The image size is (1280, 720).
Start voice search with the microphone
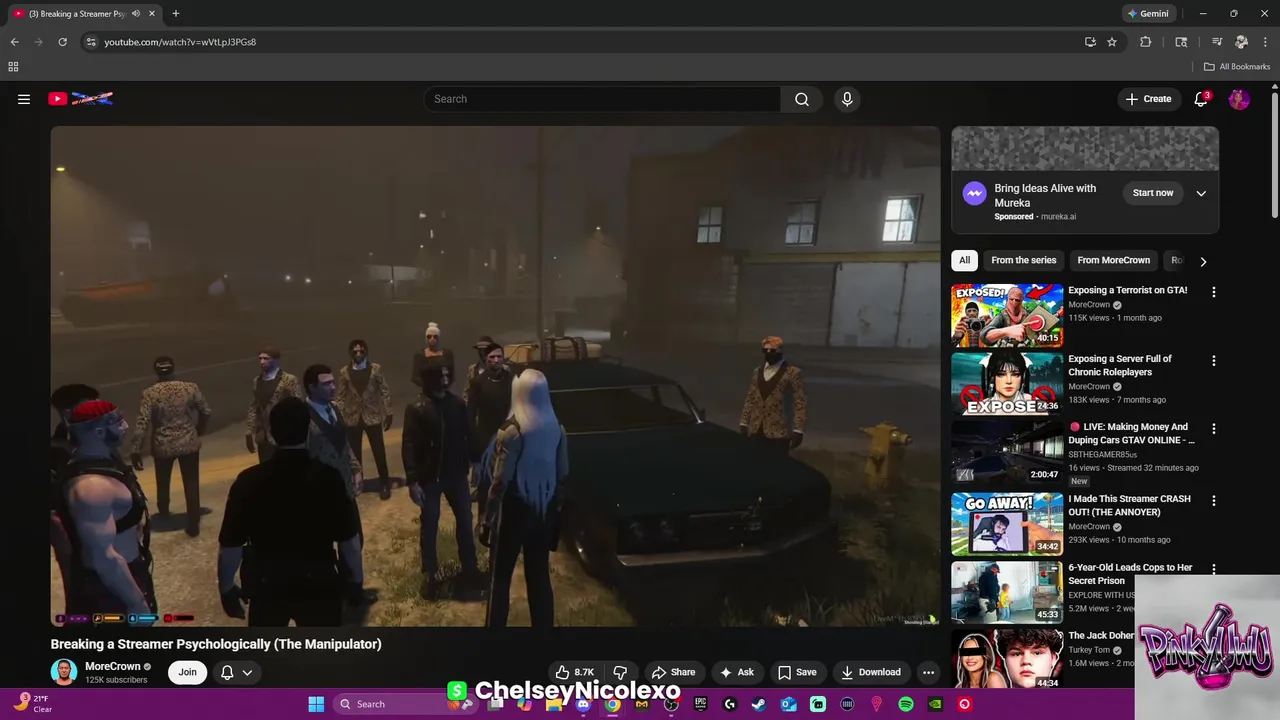click(847, 99)
